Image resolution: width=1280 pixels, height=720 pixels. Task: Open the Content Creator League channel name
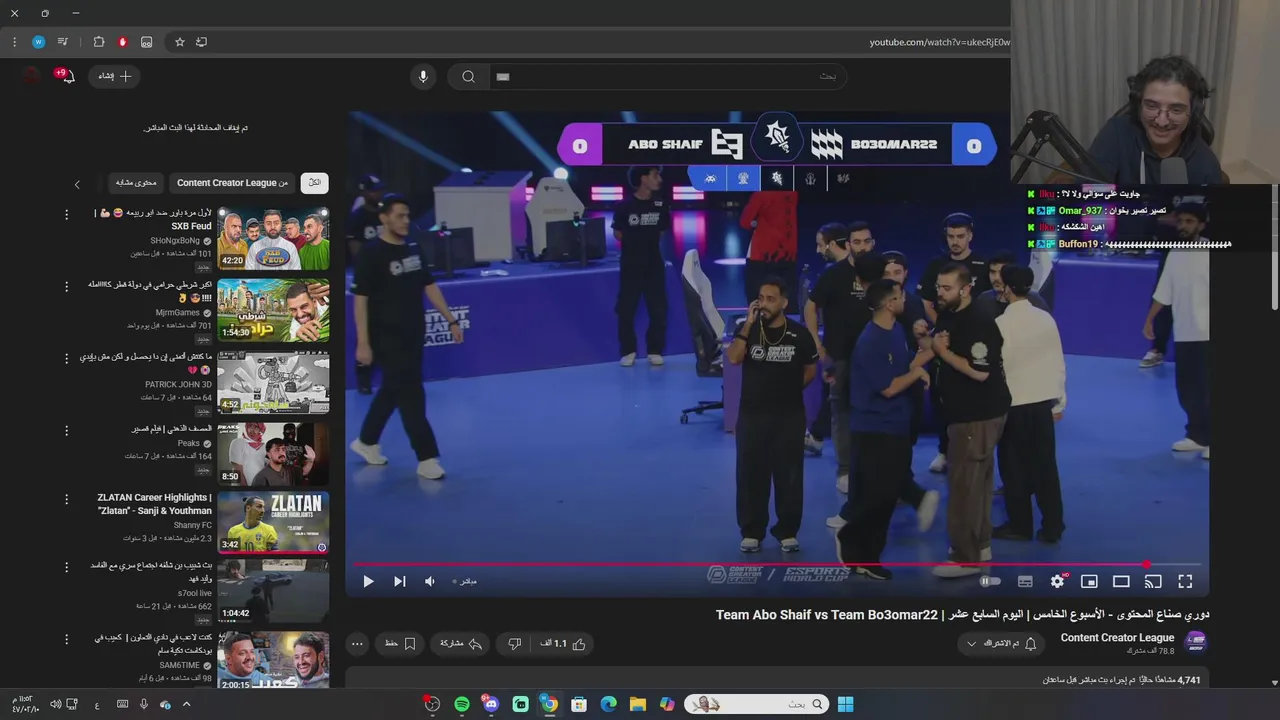point(1117,638)
